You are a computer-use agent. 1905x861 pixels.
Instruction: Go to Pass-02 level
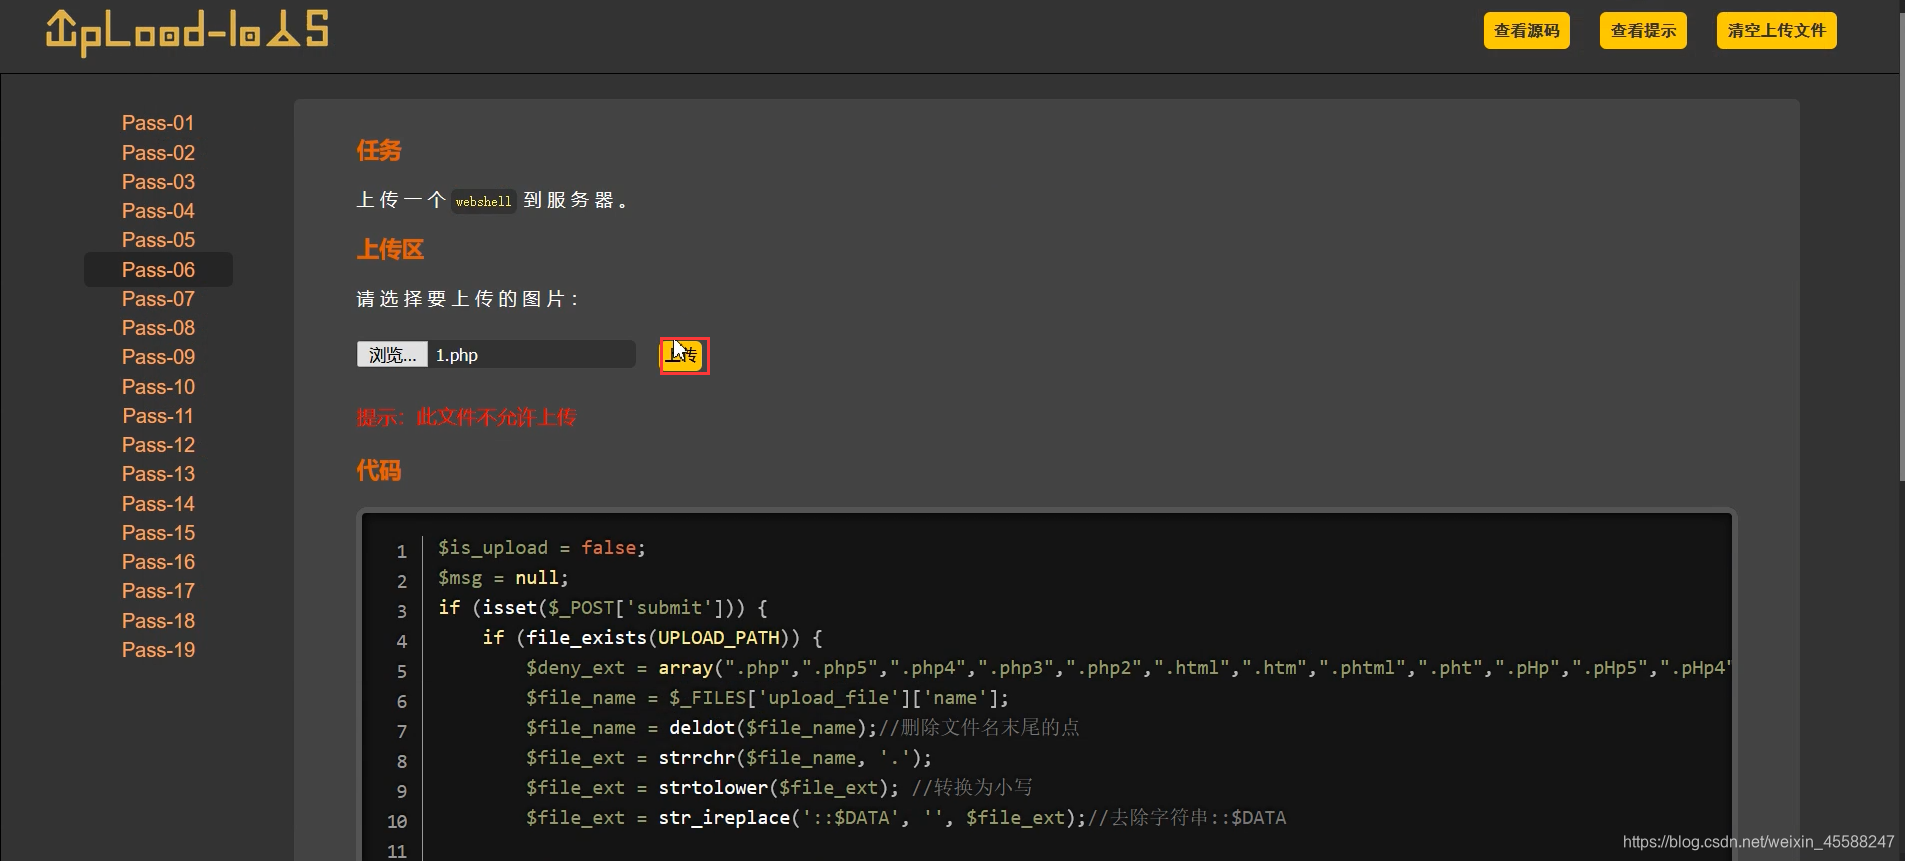tap(158, 153)
